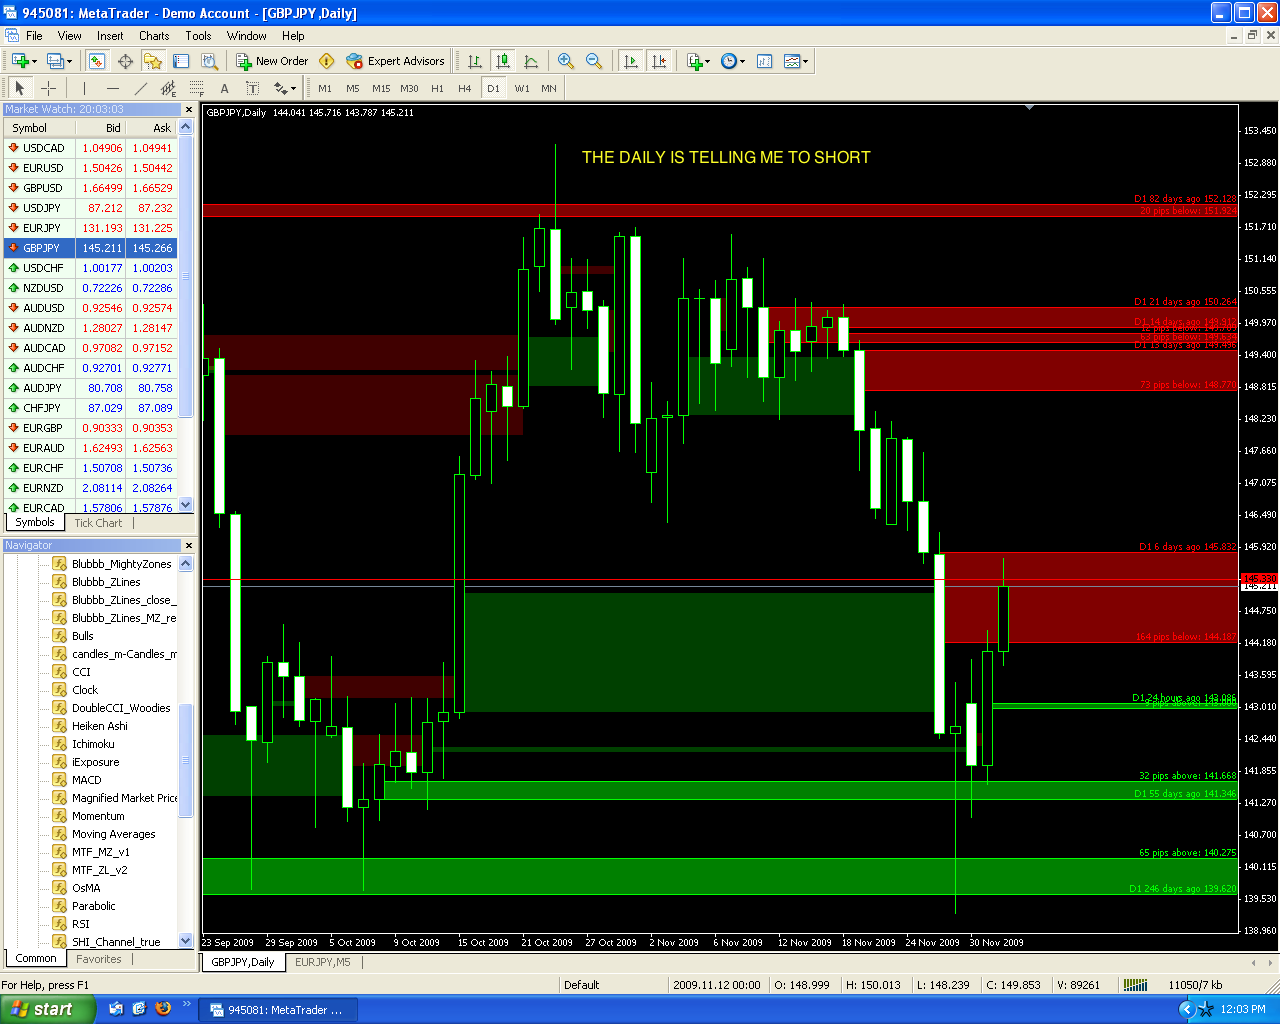Switch to the EURJPY,M5 chart tab
The height and width of the screenshot is (1024, 1280).
click(322, 962)
